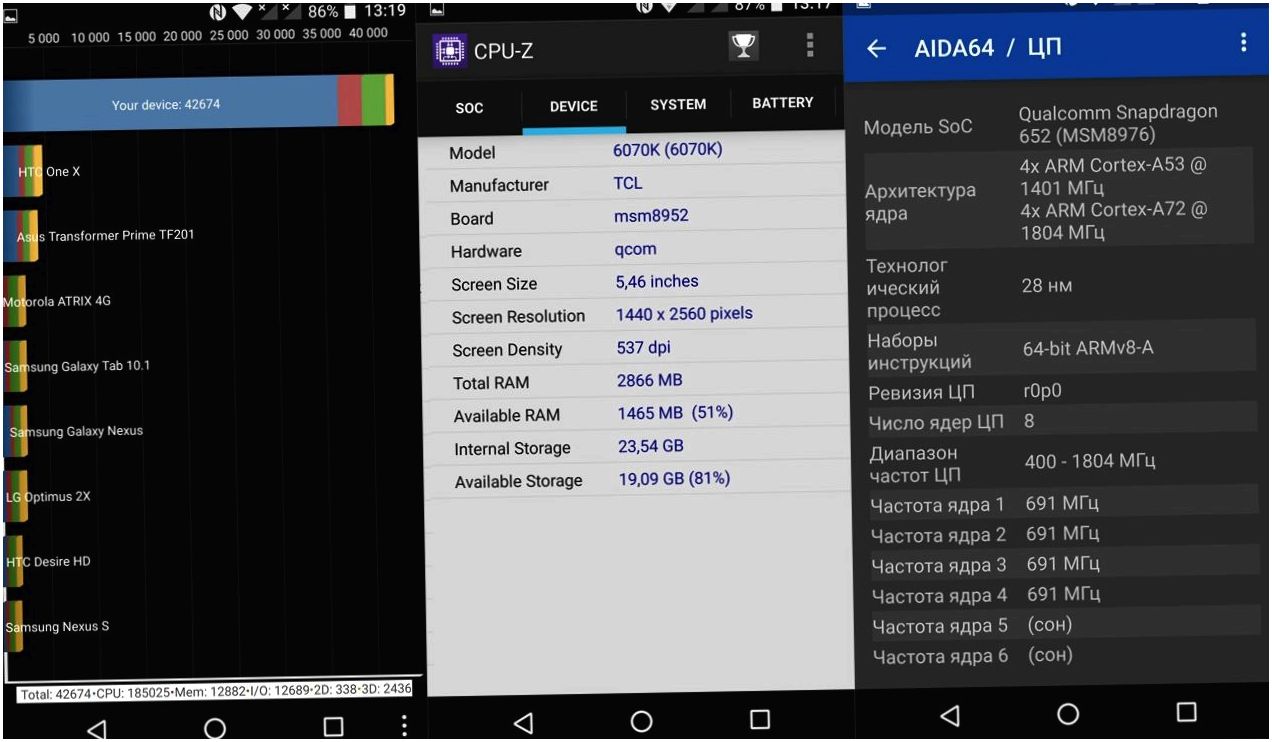Tap the Total RAM value 2866 MB
The height and width of the screenshot is (742, 1272).
650,381
